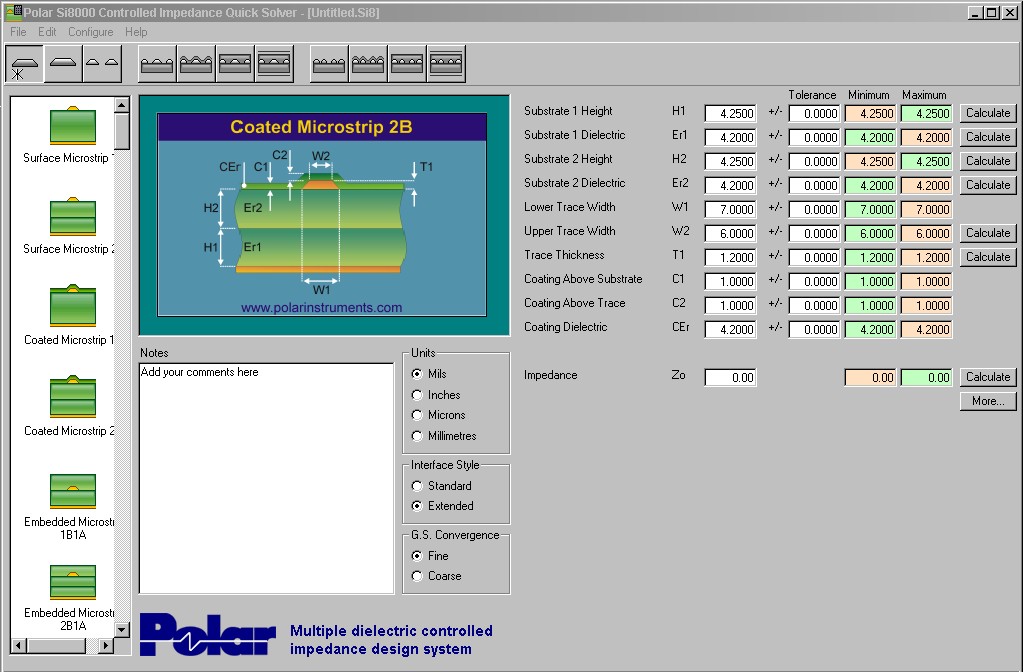Choose uncoated differential coplanar icon in third group
This screenshot has height=672, width=1023.
click(329, 64)
